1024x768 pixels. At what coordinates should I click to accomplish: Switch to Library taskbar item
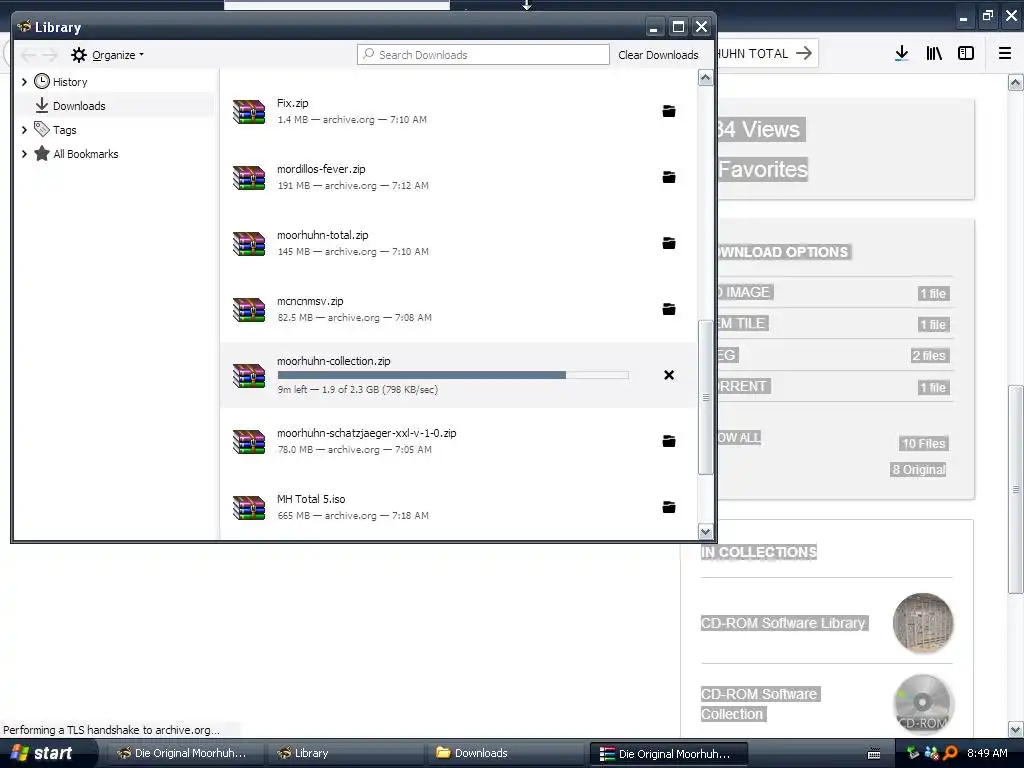[x=347, y=753]
